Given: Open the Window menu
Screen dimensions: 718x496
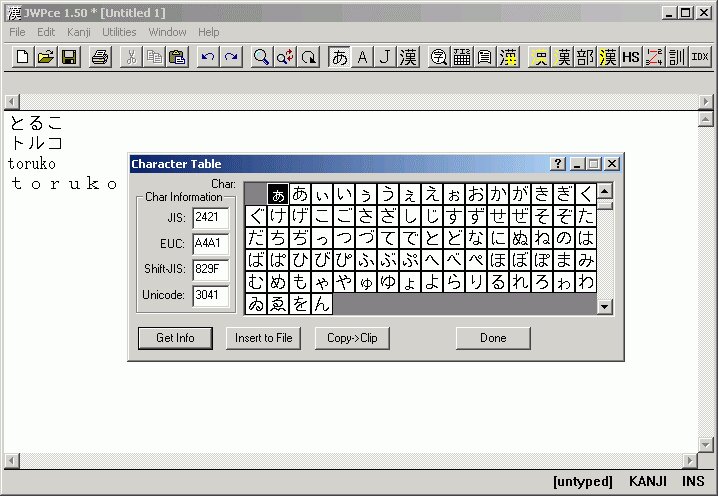Looking at the screenshot, I should point(167,32).
